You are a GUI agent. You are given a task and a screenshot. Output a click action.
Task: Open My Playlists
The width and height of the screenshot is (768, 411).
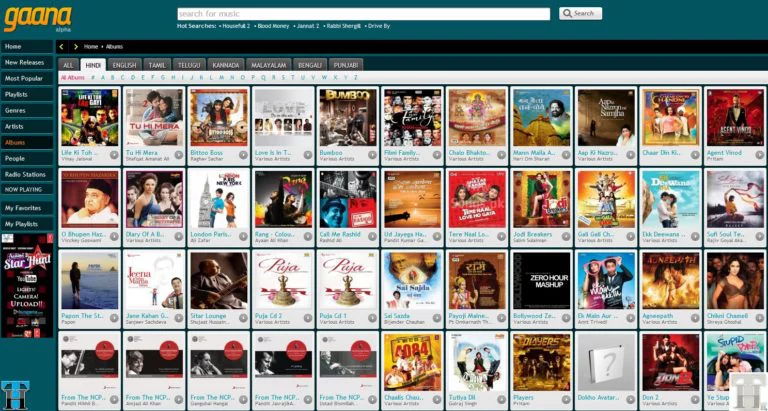27,224
